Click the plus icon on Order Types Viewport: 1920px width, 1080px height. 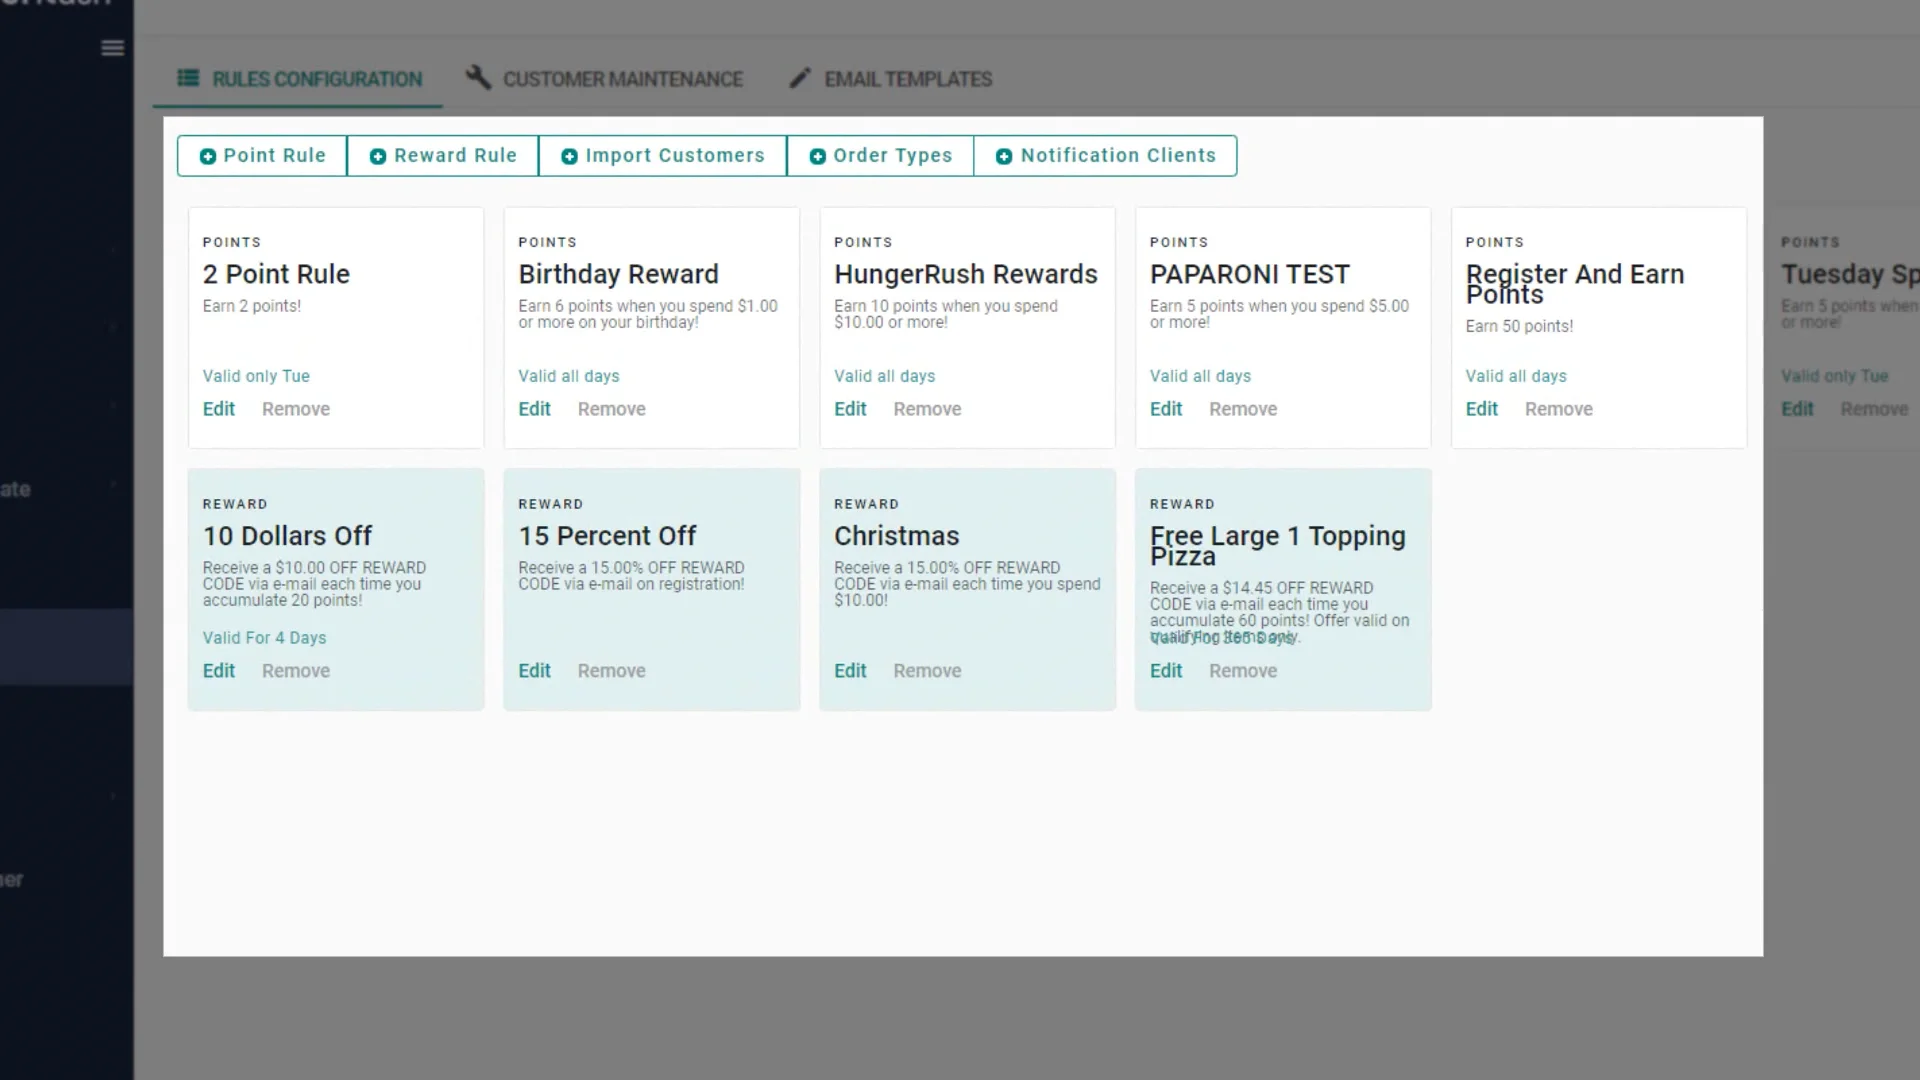tap(817, 156)
